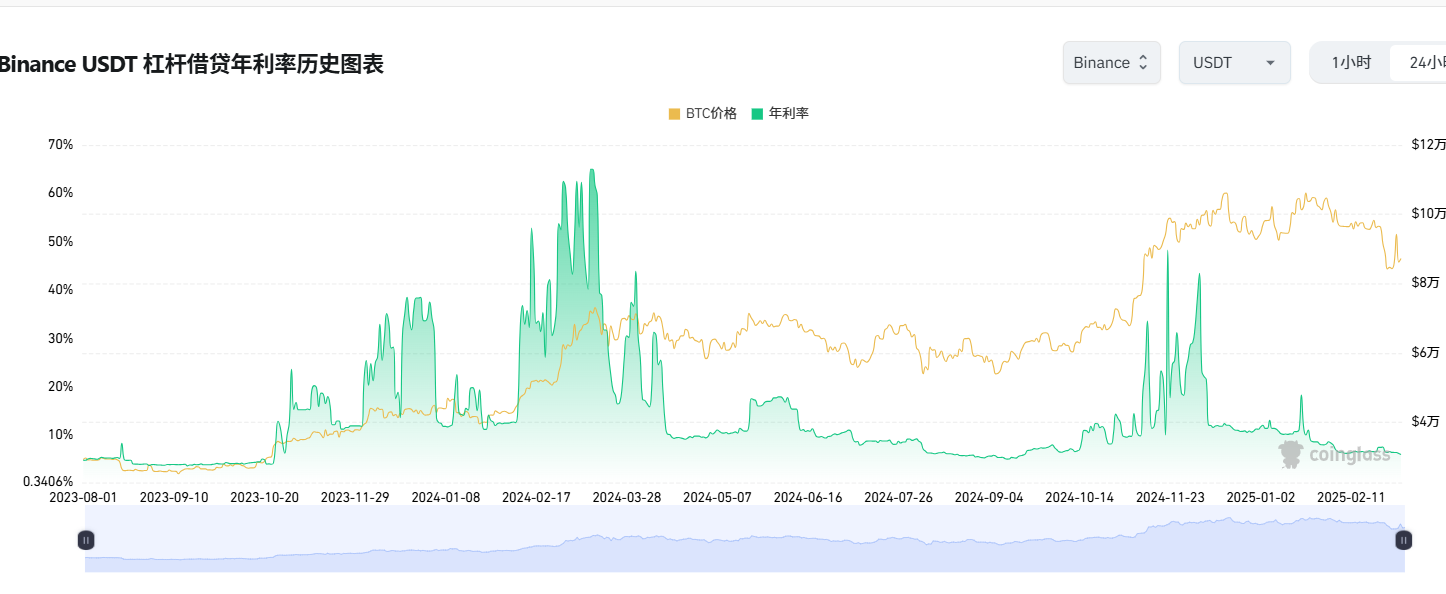The height and width of the screenshot is (594, 1446).
Task: Open the Binance exchange dropdown
Action: (1111, 62)
